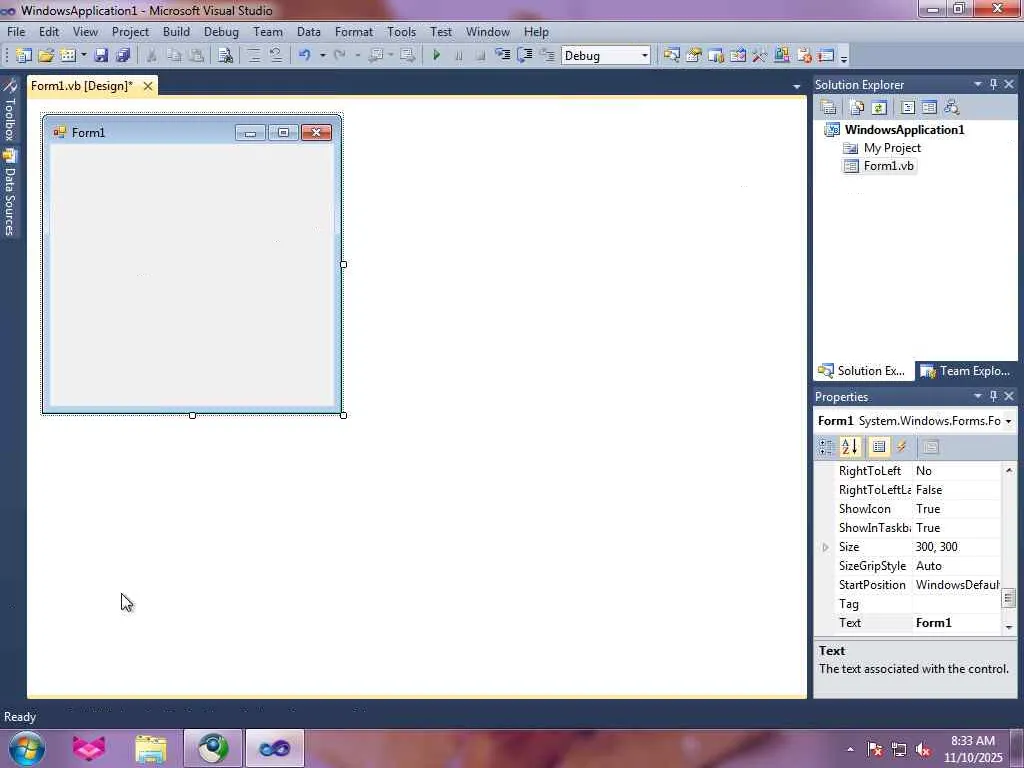Screen dimensions: 1024x768
Task: Open toolbar overflow options arrow
Action: (x=844, y=57)
